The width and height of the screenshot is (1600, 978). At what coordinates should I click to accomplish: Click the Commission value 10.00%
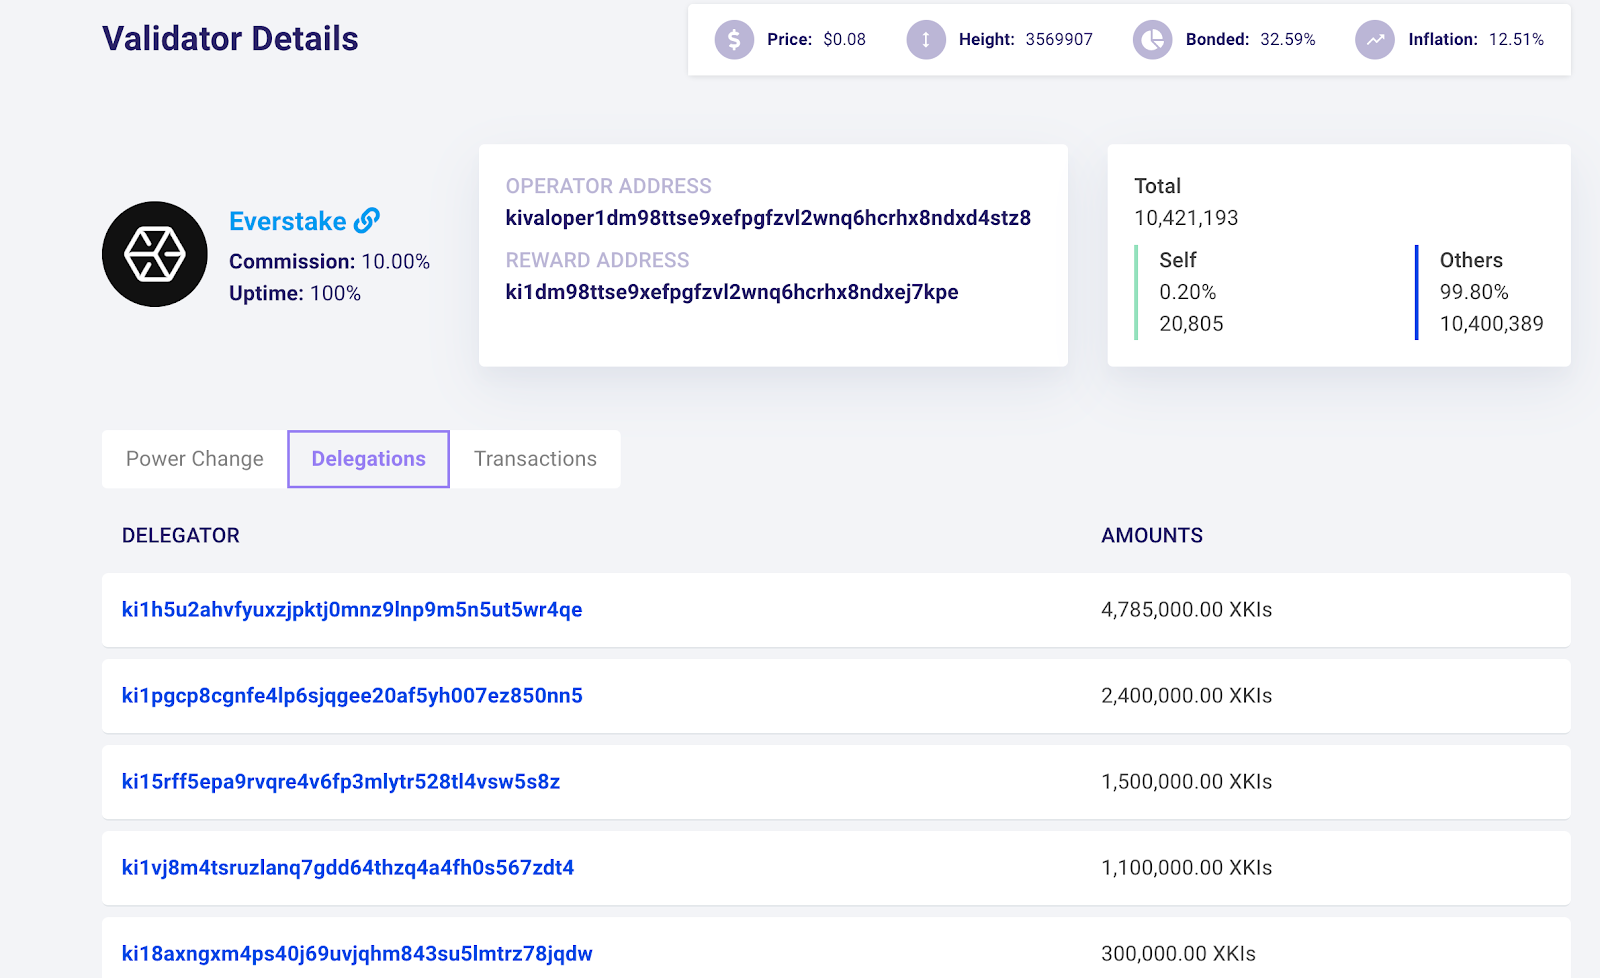(395, 261)
